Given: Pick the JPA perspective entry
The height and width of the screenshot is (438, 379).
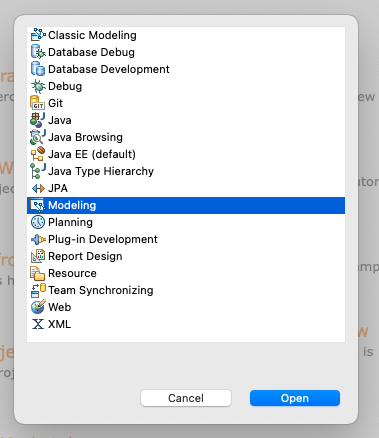Looking at the screenshot, I should click(x=186, y=188).
